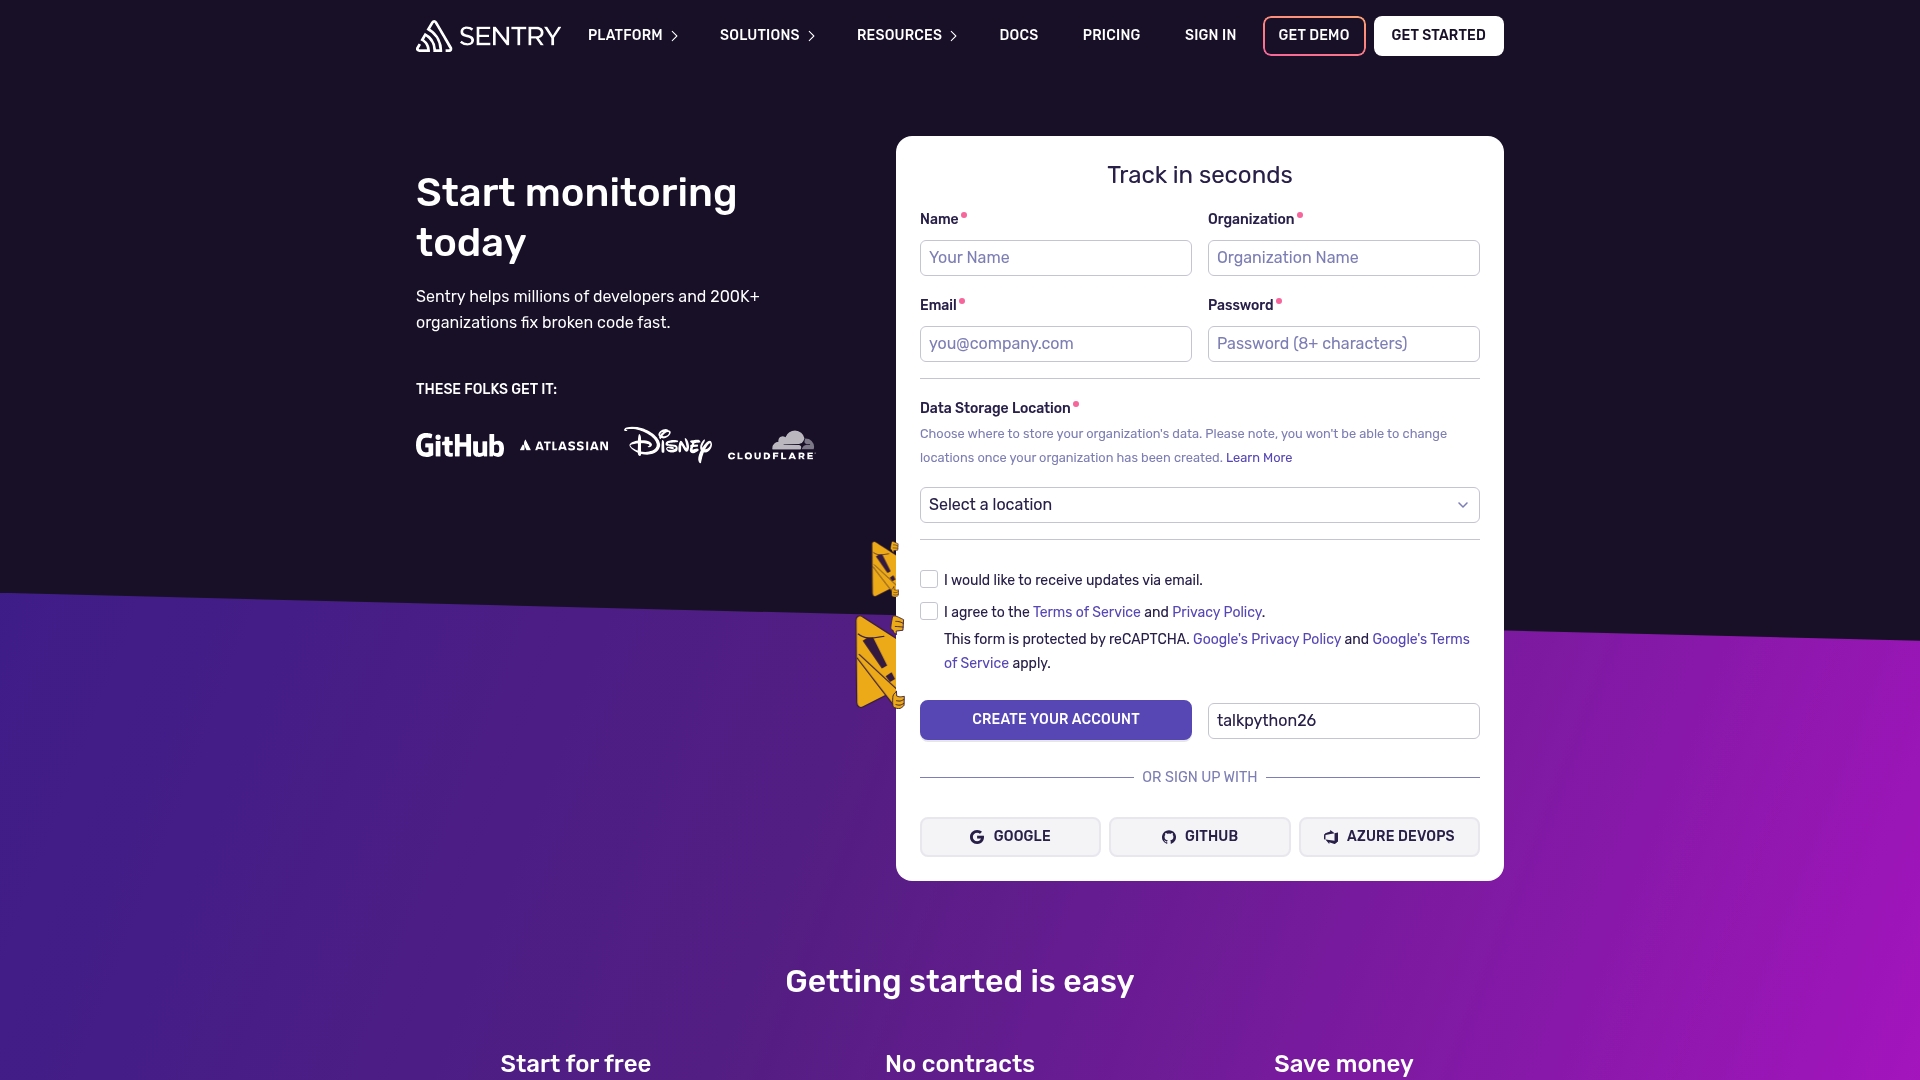
Task: Focus the Organization Name field
Action: coord(1344,258)
